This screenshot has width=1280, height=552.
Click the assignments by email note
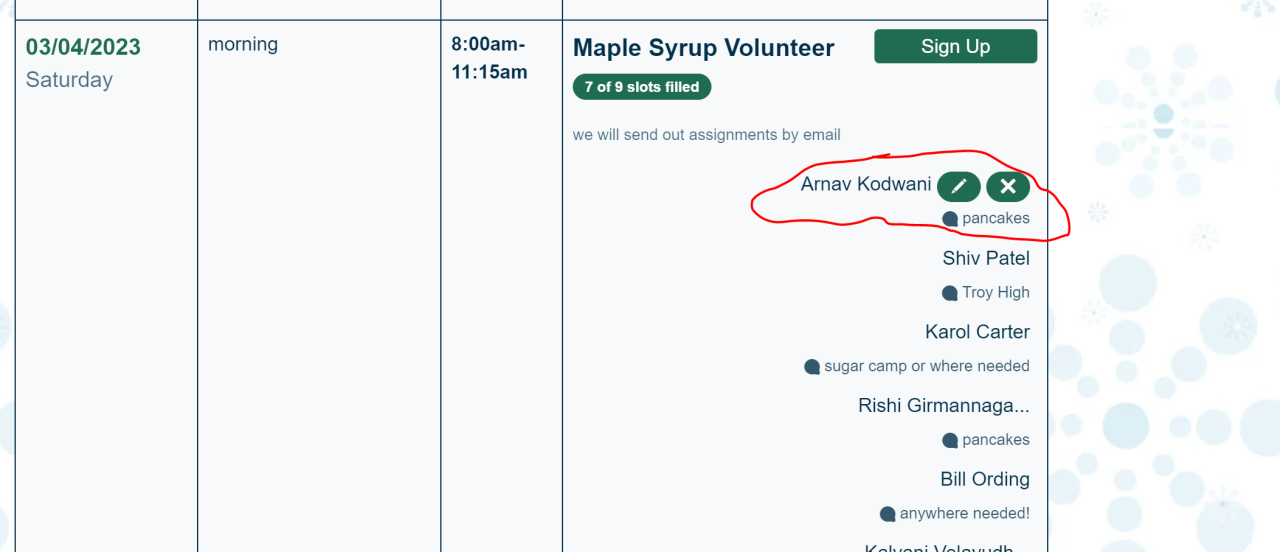point(706,134)
